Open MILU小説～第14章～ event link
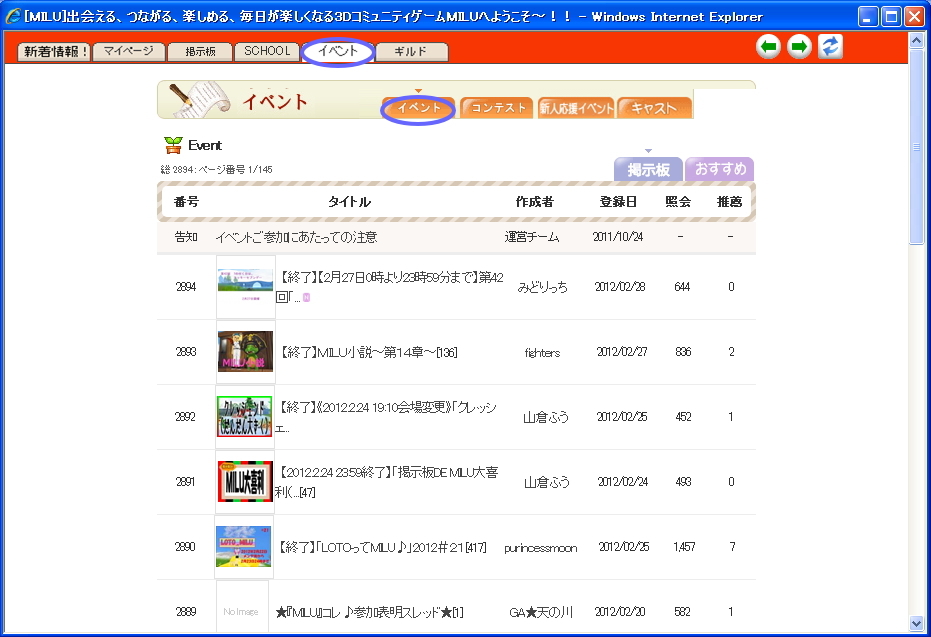The image size is (931, 637). (369, 353)
